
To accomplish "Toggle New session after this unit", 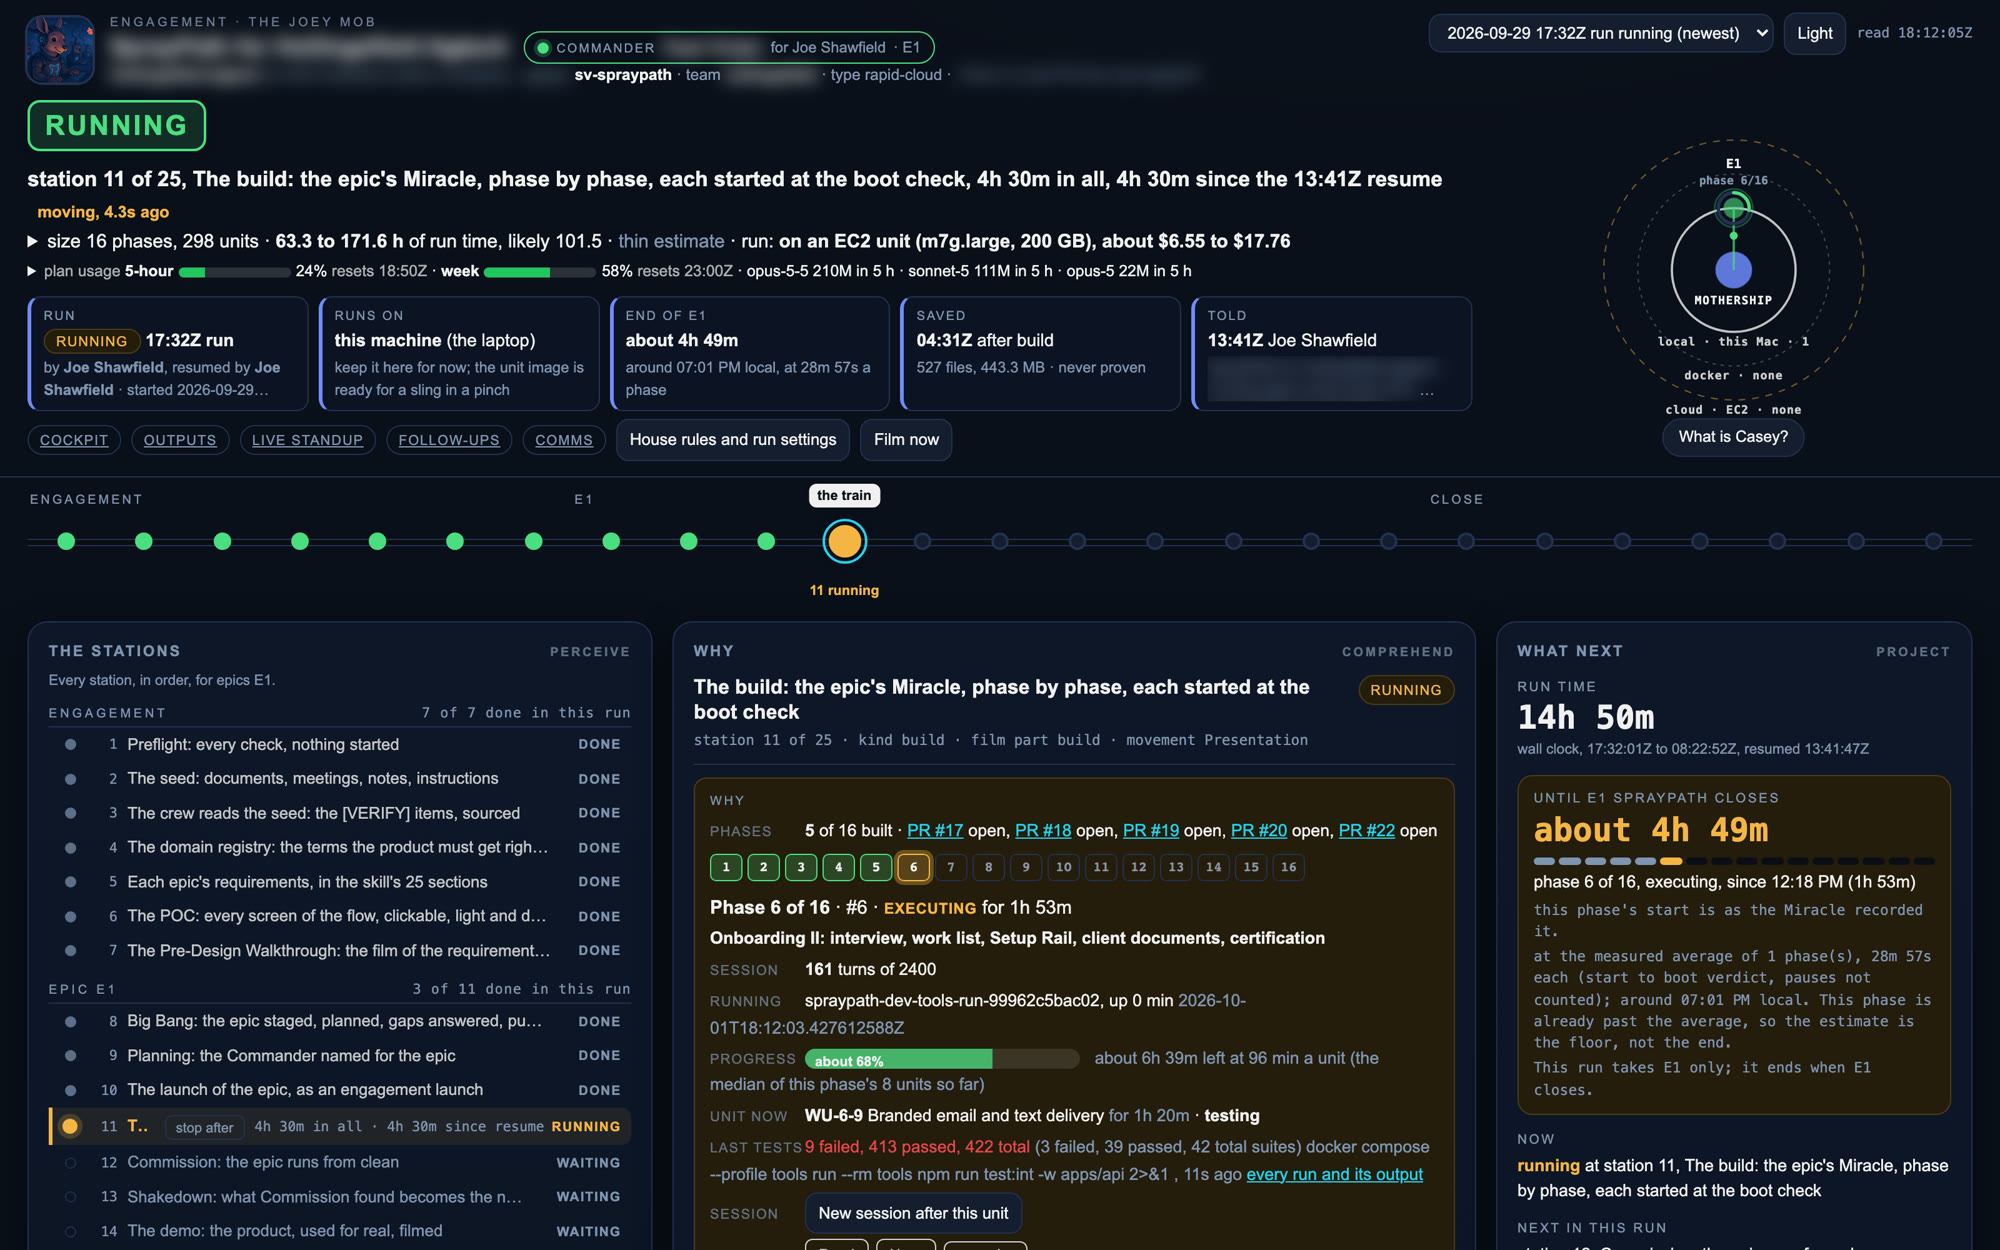I will 913,1213.
